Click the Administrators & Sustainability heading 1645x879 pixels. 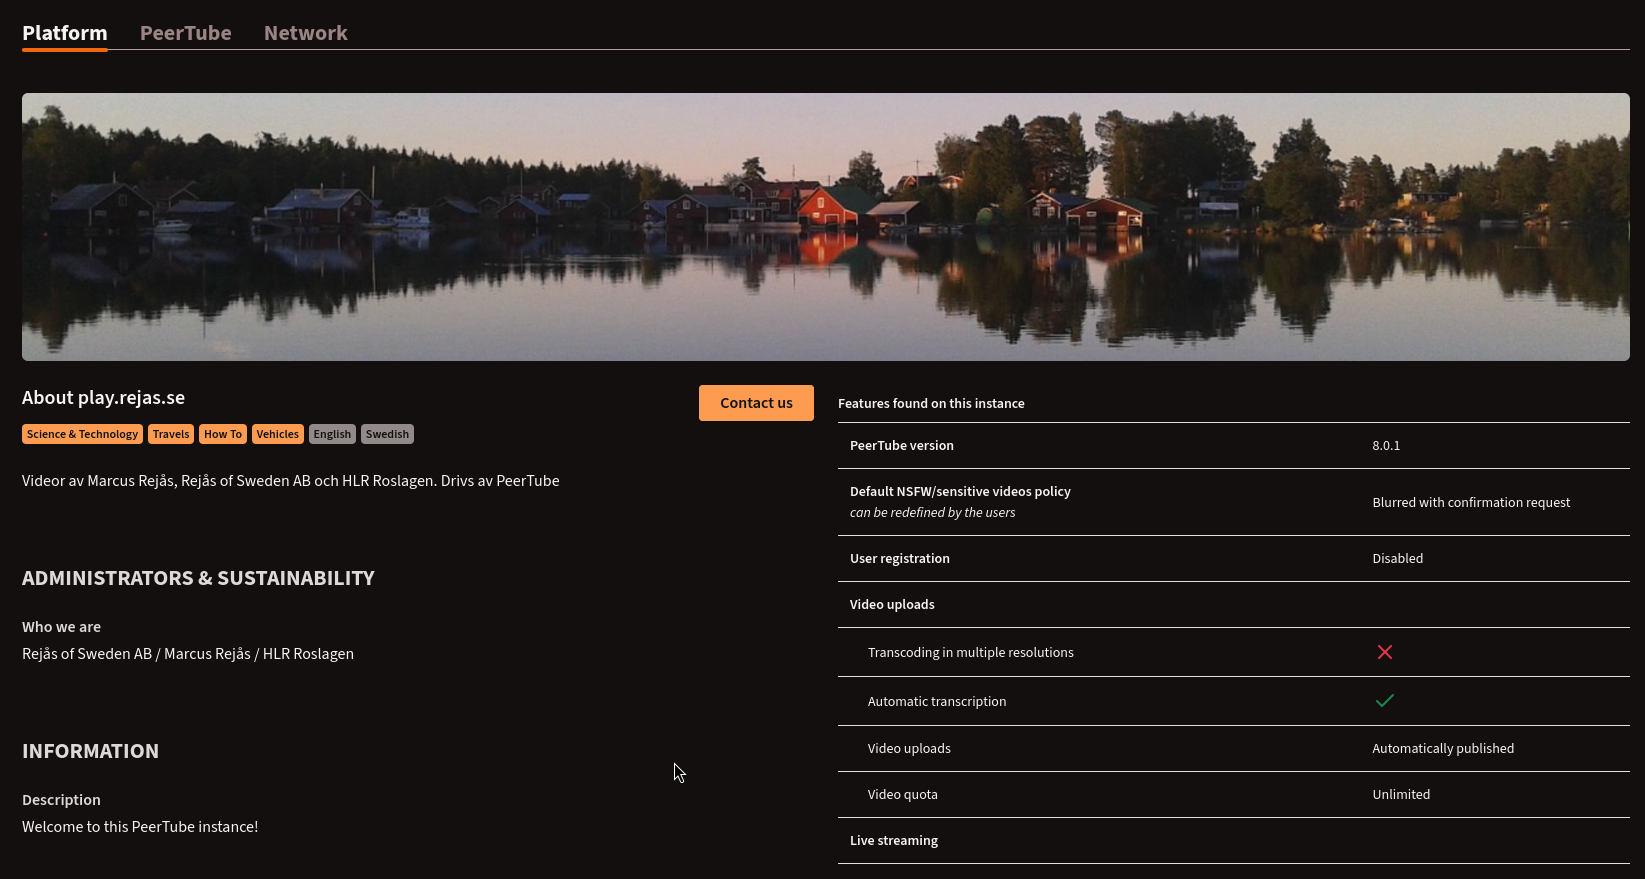pos(198,579)
